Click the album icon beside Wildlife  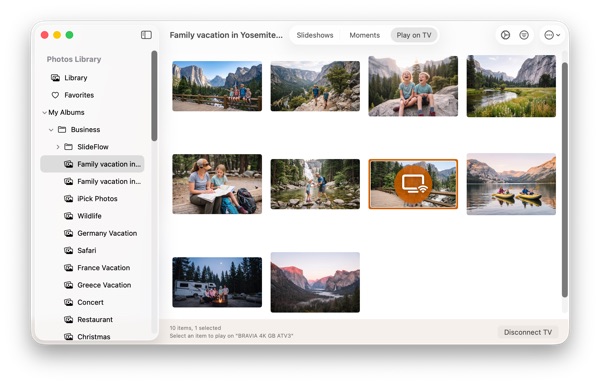pyautogui.click(x=68, y=216)
